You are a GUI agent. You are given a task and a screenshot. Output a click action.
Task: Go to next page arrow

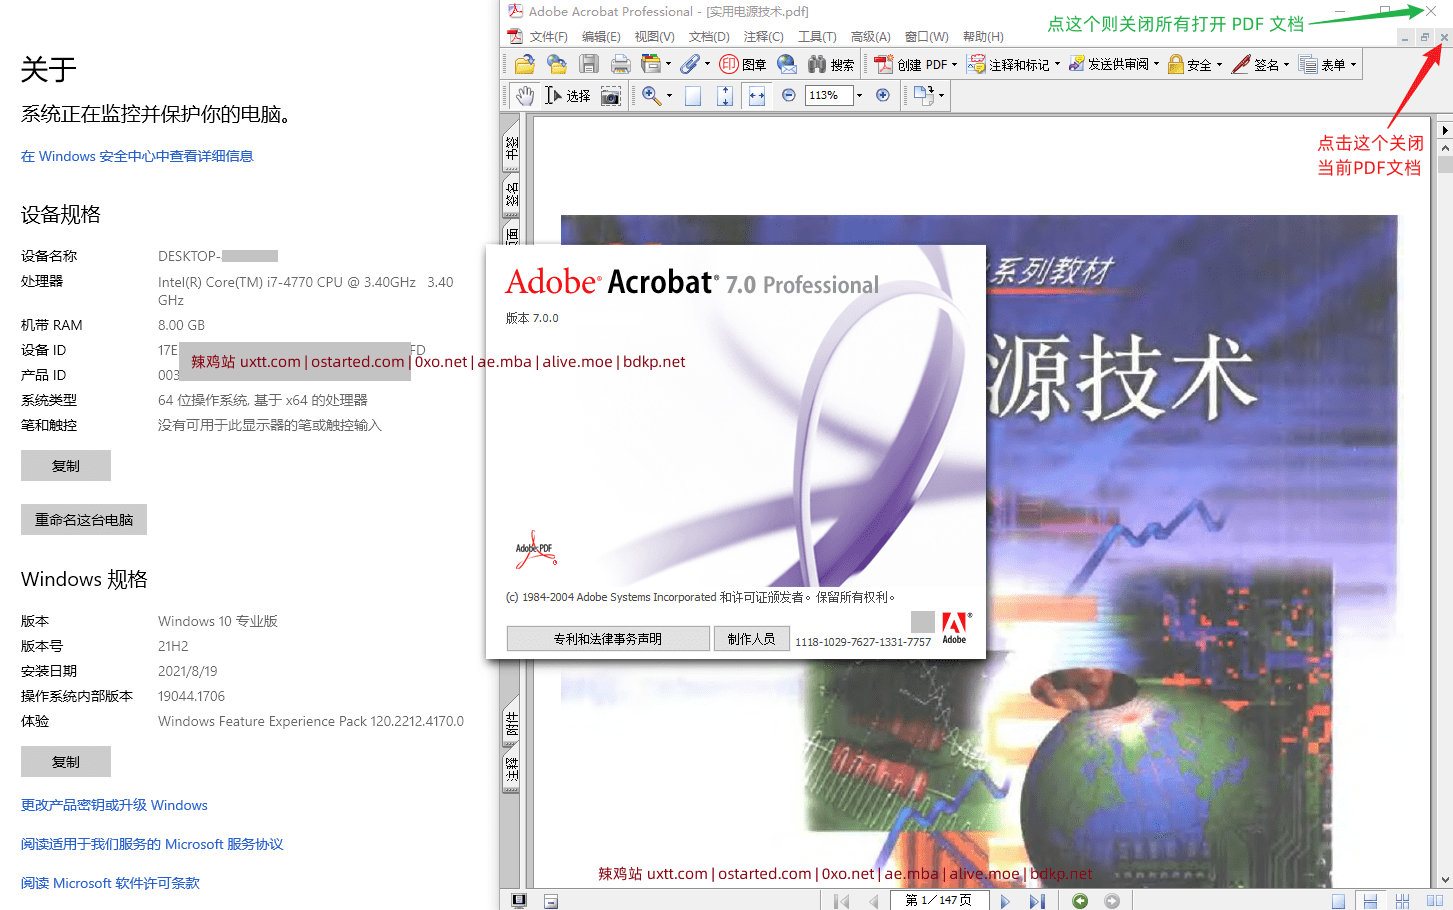[x=1005, y=901]
